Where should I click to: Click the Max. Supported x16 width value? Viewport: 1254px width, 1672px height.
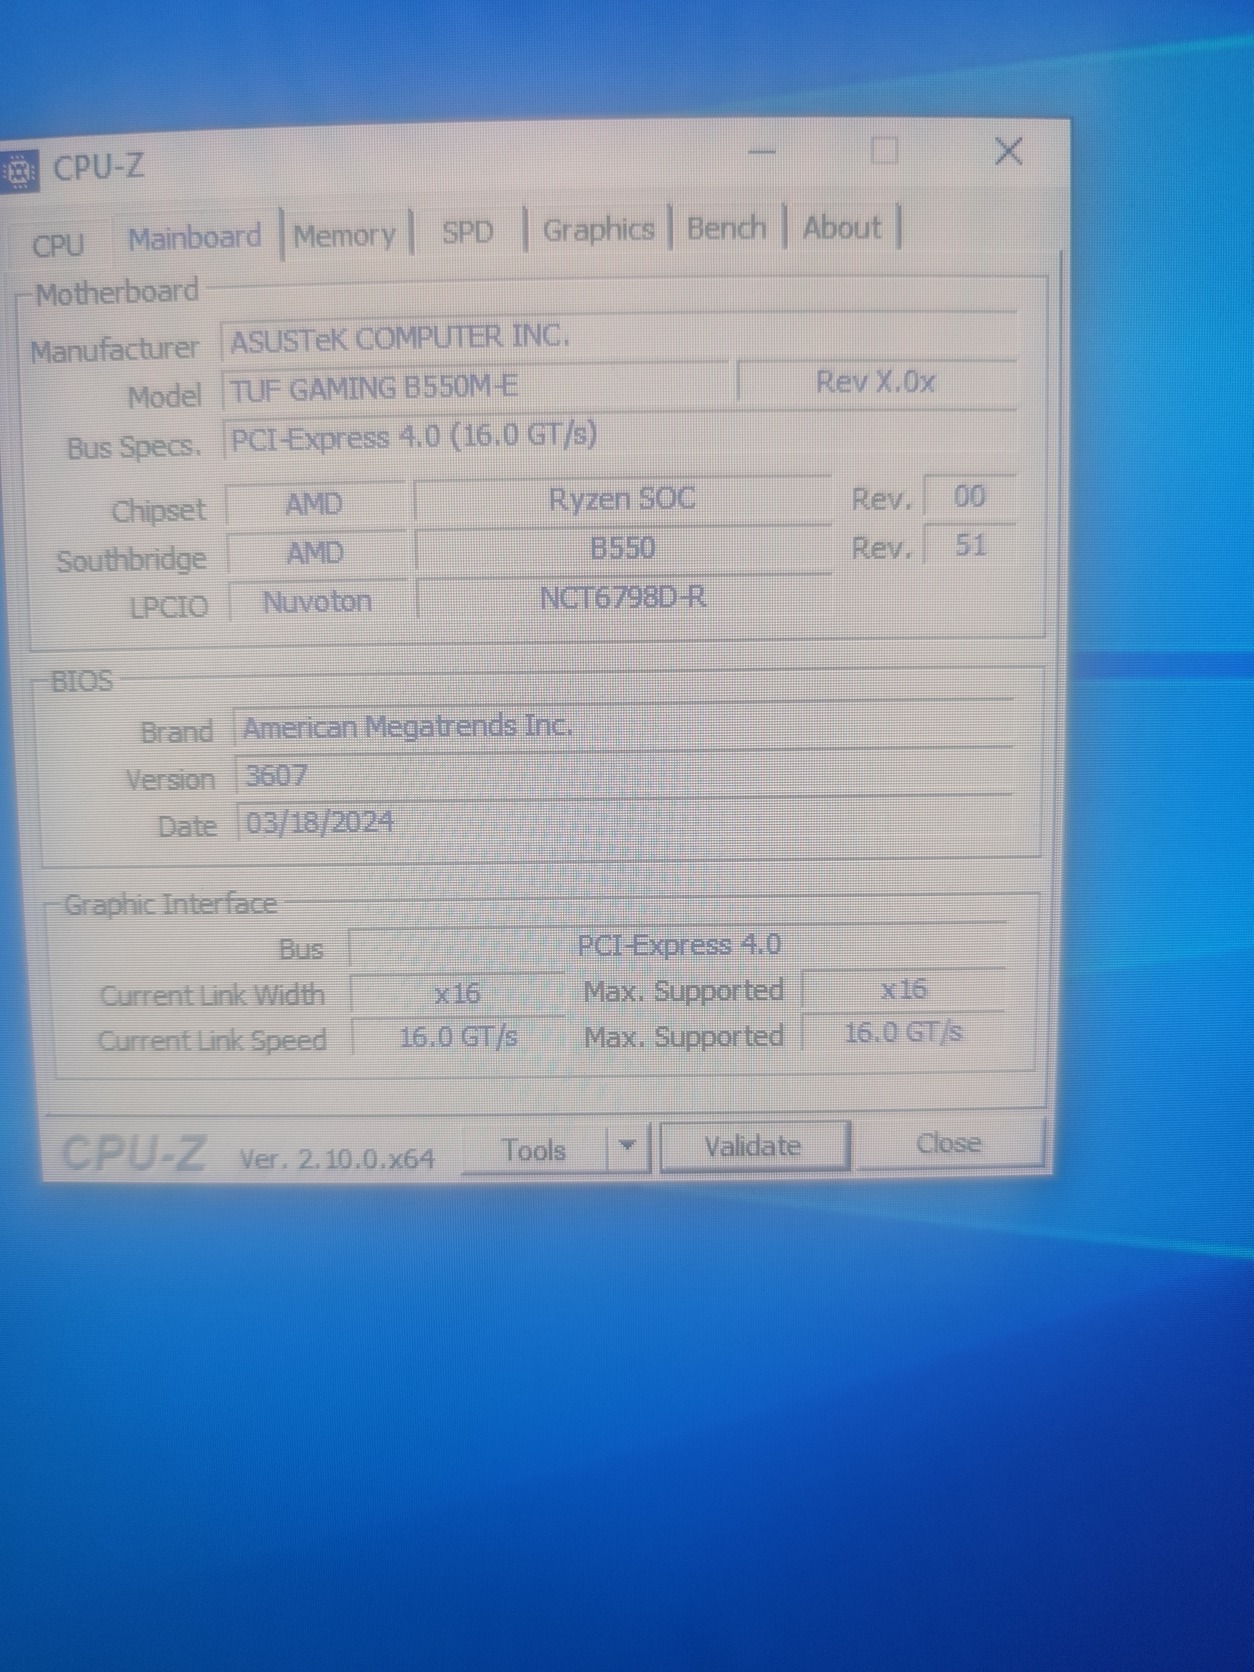point(903,989)
